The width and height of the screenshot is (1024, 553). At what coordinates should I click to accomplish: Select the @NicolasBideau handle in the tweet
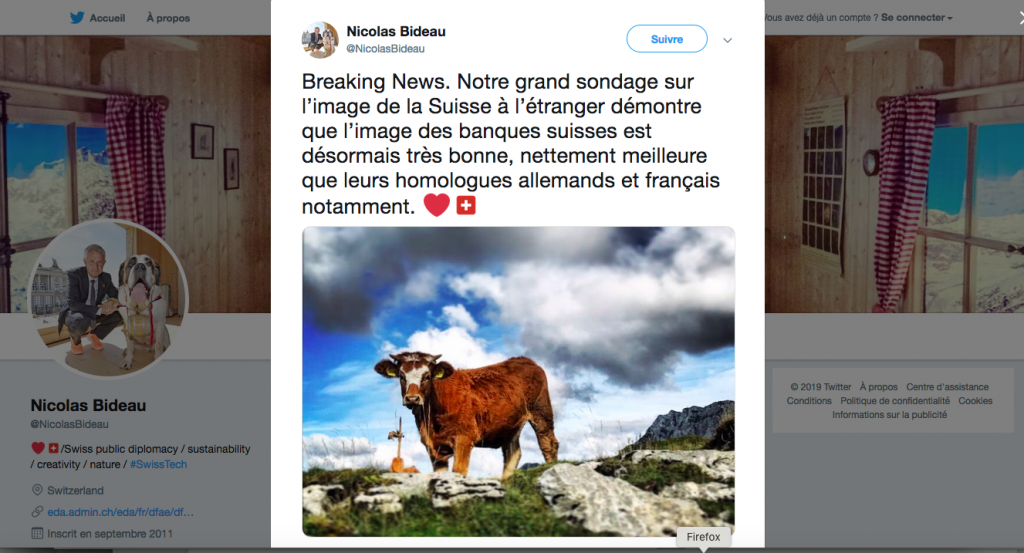[385, 49]
